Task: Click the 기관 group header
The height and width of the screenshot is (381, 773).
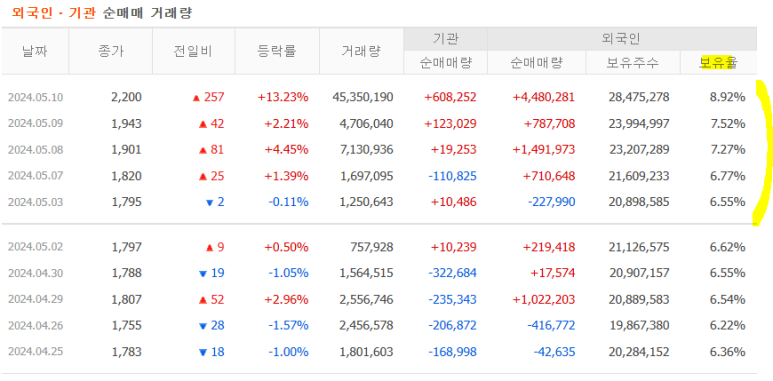Action: pos(446,39)
